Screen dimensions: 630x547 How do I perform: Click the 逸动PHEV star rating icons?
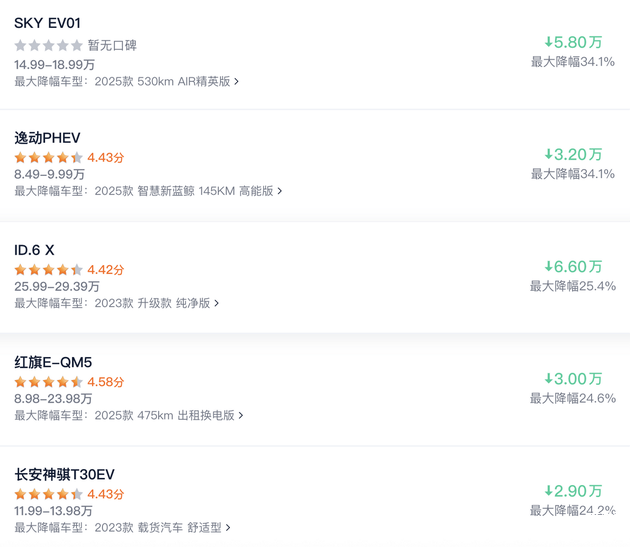[48, 157]
